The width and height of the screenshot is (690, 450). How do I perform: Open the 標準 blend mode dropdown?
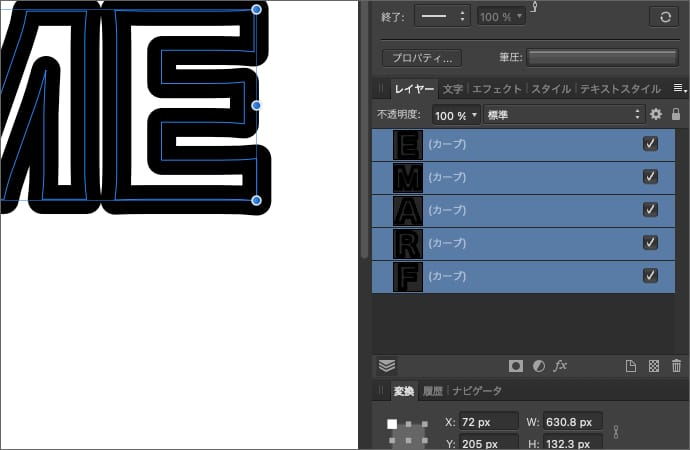point(563,115)
